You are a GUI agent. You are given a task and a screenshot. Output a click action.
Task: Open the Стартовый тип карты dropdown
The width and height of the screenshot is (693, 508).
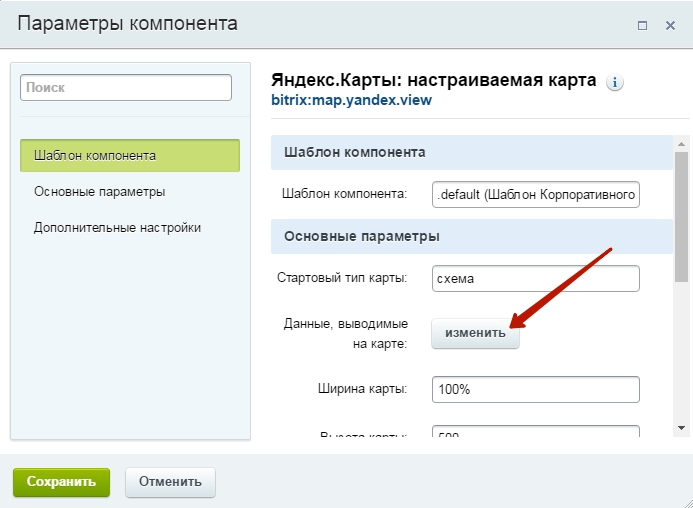[536, 279]
